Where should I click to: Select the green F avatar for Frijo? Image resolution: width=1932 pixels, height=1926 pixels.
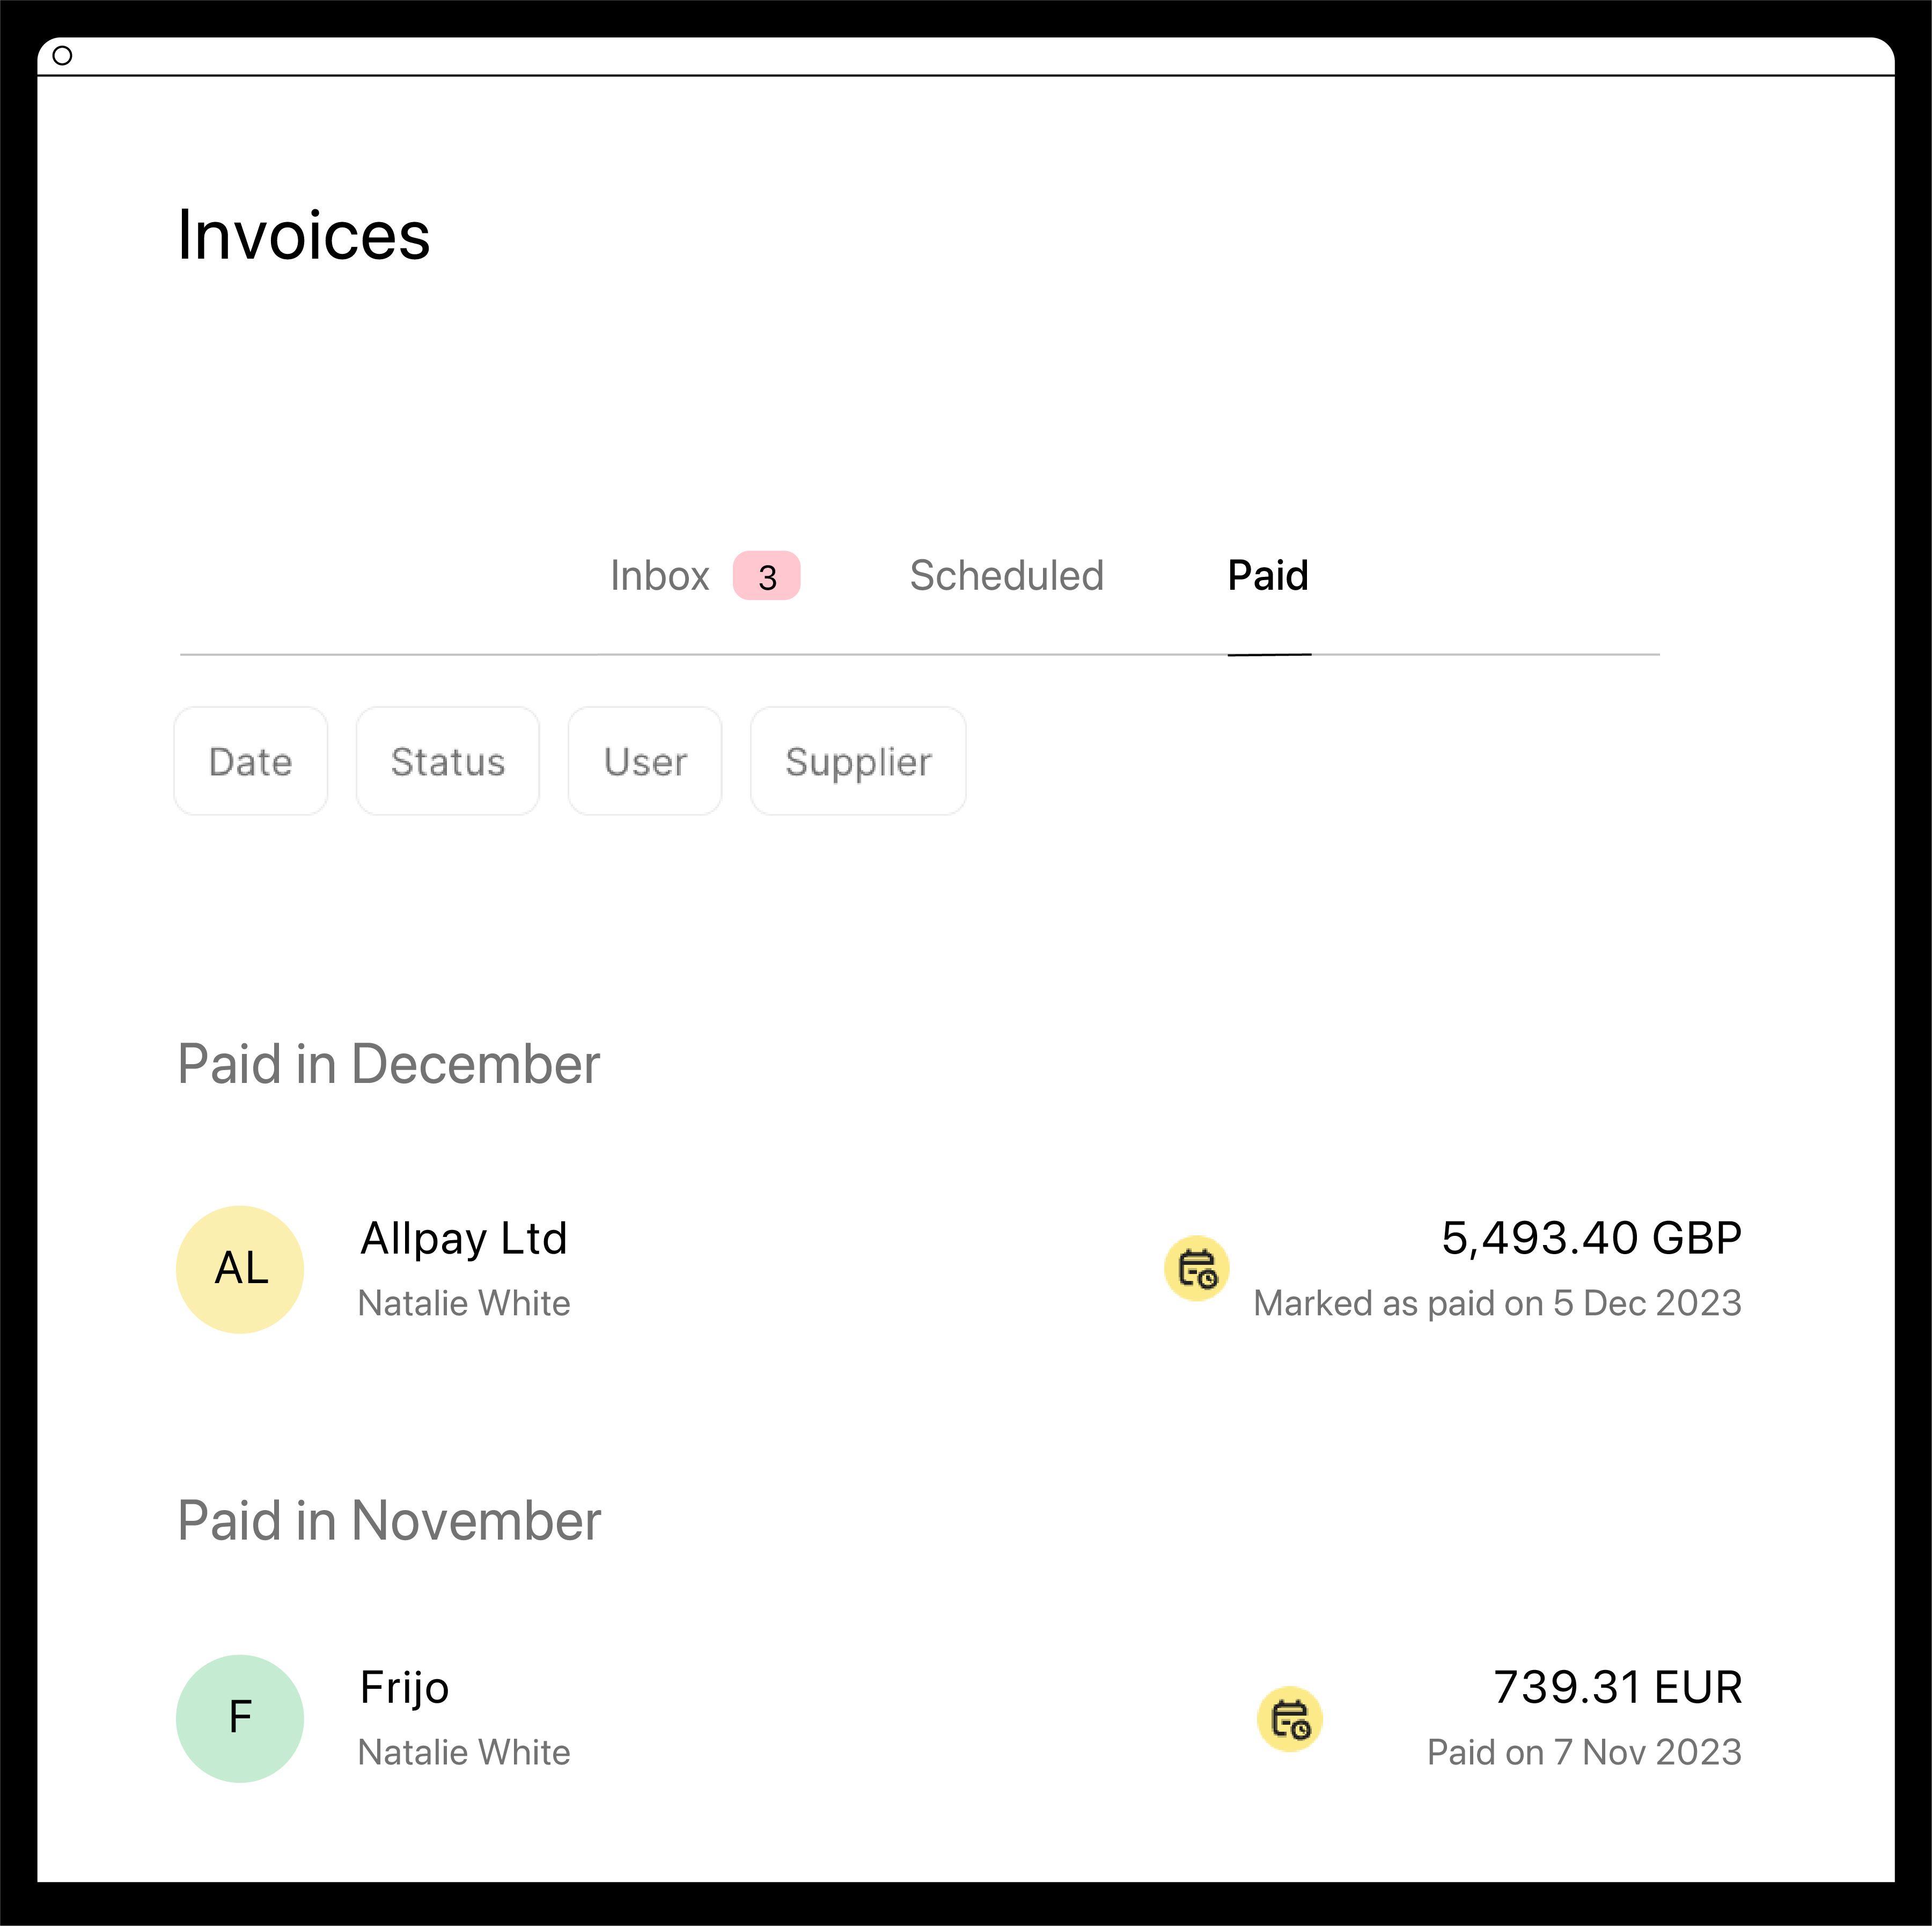(239, 1718)
